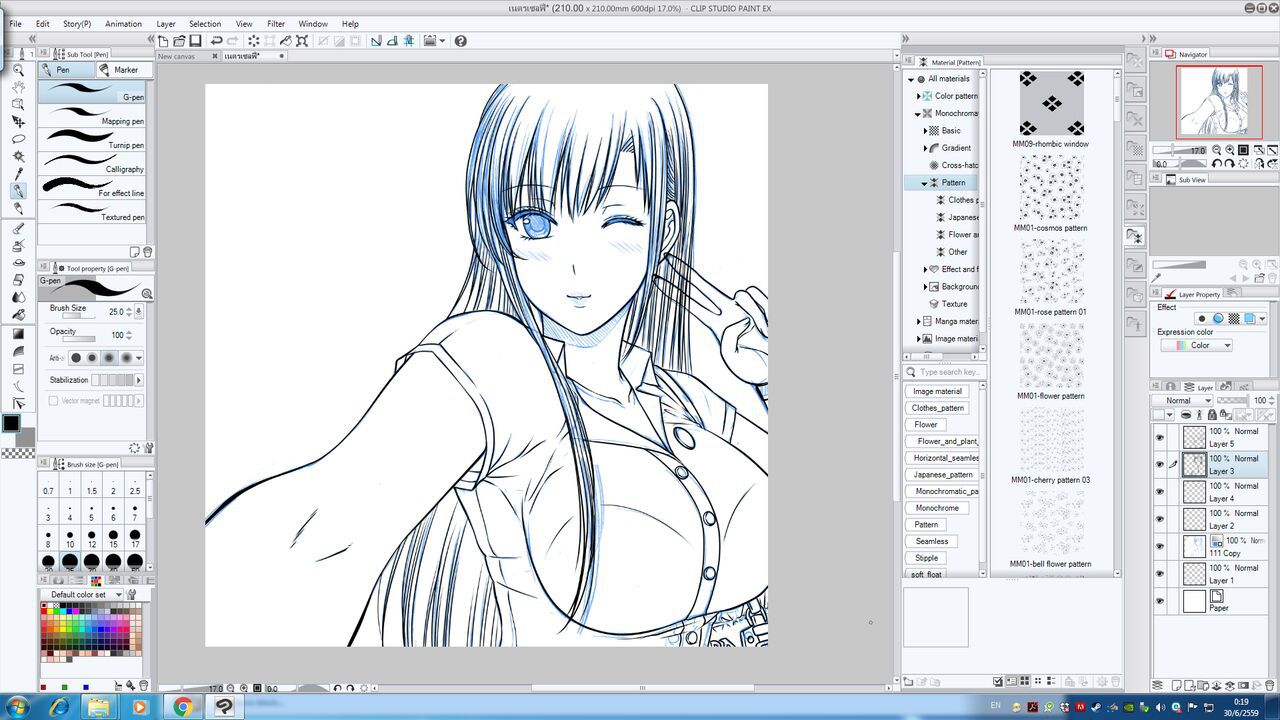This screenshot has width=1280, height=720.
Task: Click the Stipple tag button
Action: coord(927,558)
